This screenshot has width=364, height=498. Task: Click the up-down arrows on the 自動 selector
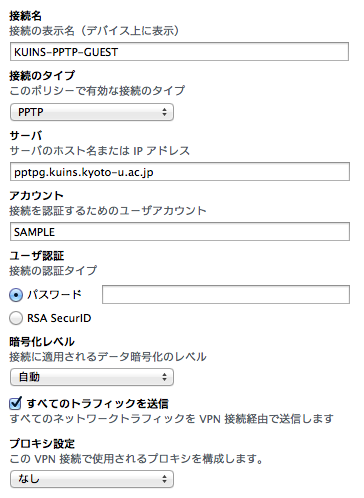[x=164, y=377]
